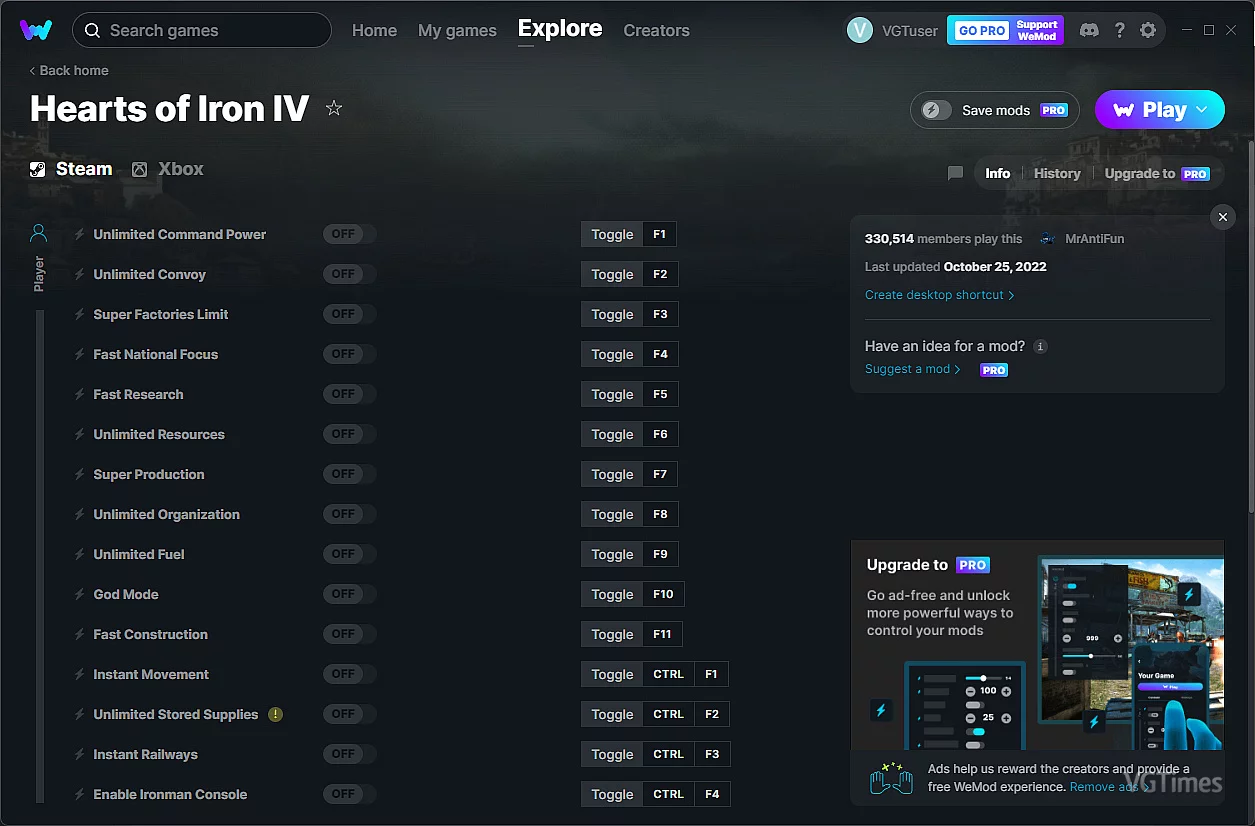Click lightning icon beside God Mode
This screenshot has width=1255, height=826.
tap(80, 594)
